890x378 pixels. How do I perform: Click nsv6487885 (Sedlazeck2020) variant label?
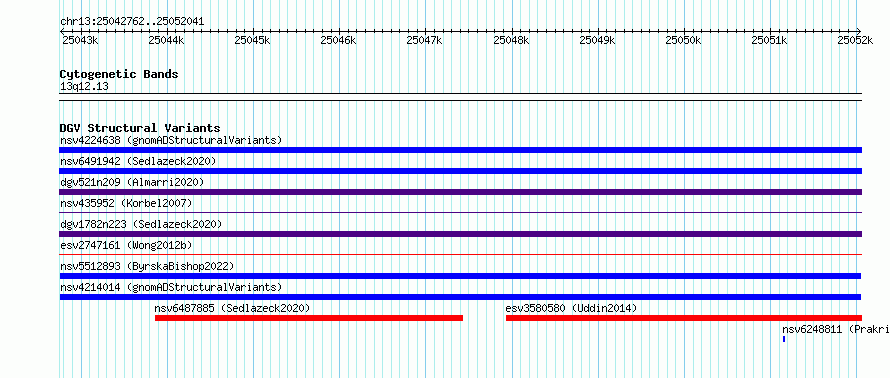coord(232,308)
